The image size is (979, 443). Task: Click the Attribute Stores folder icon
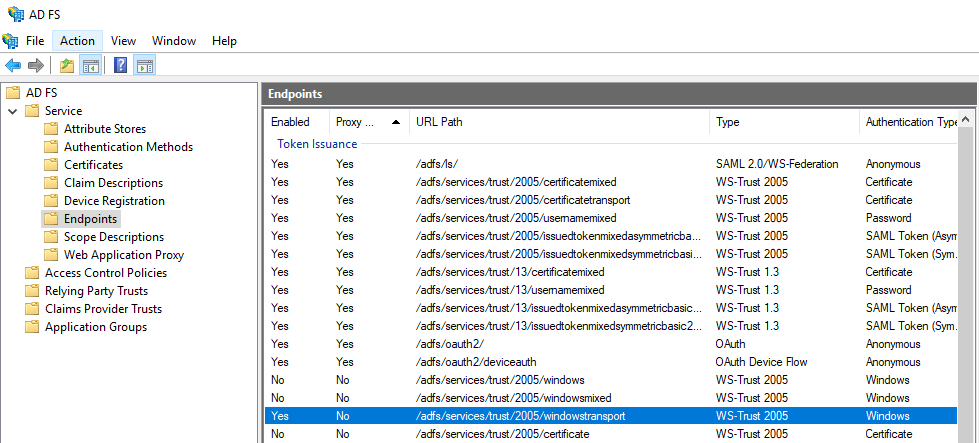click(51, 129)
